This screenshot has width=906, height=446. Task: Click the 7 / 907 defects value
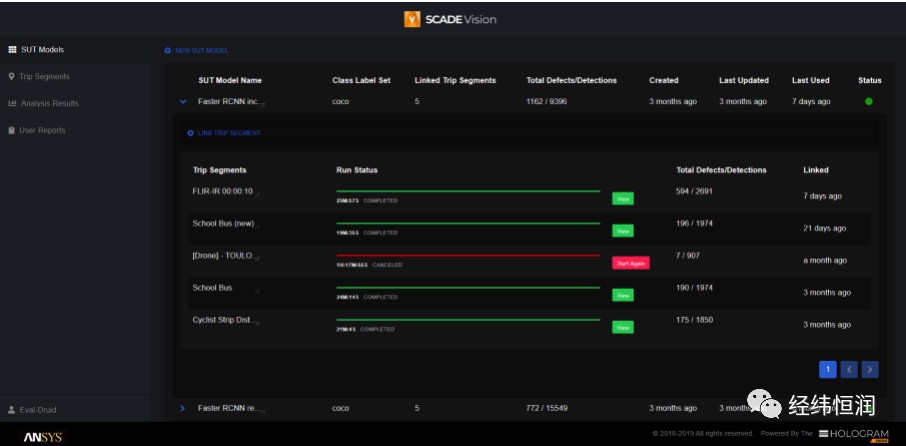pyautogui.click(x=688, y=255)
